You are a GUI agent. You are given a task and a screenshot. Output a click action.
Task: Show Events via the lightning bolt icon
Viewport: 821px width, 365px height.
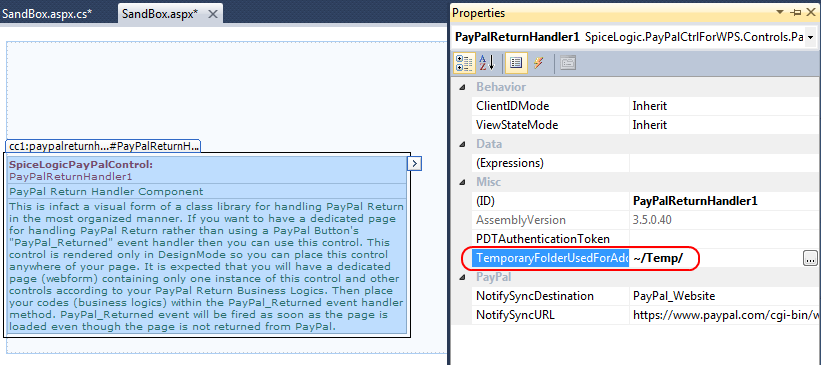(538, 63)
